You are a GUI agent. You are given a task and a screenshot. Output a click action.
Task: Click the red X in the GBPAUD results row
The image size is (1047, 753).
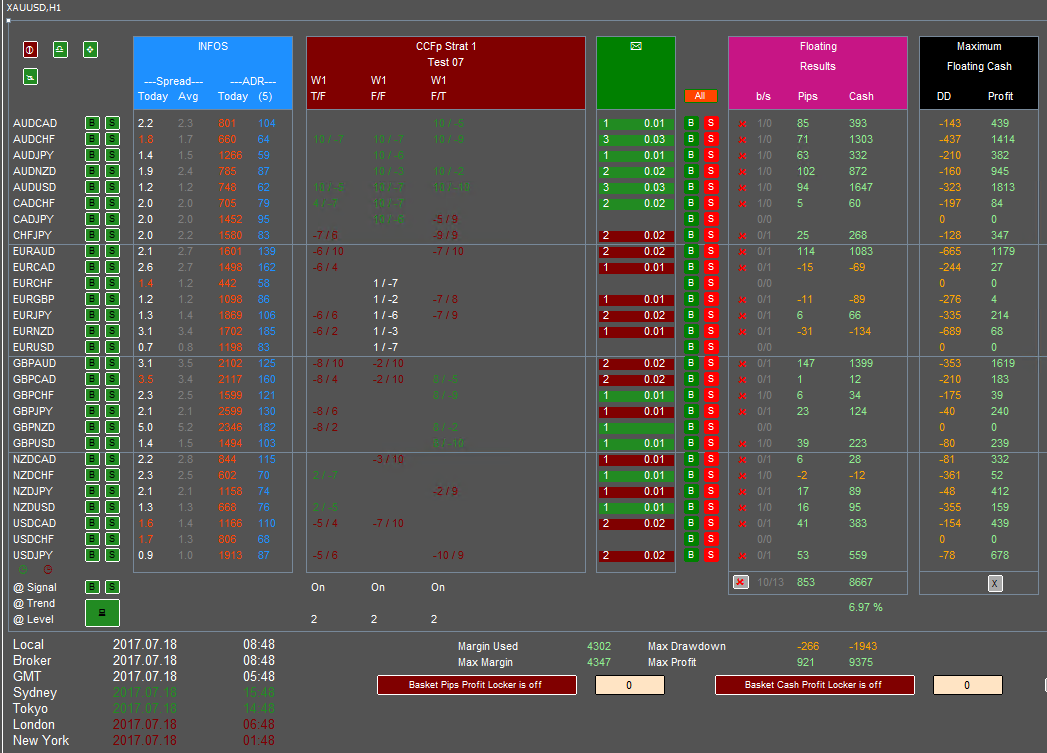point(742,364)
